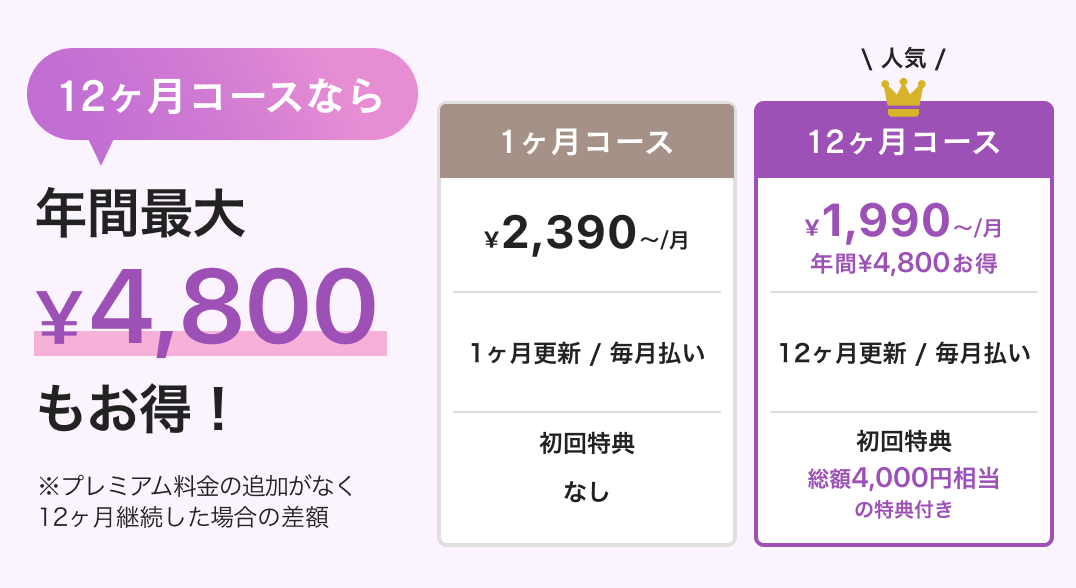The width and height of the screenshot is (1076, 588).
Task: Click 12ヶ月更新 / 毎月払い text
Action: click(904, 353)
